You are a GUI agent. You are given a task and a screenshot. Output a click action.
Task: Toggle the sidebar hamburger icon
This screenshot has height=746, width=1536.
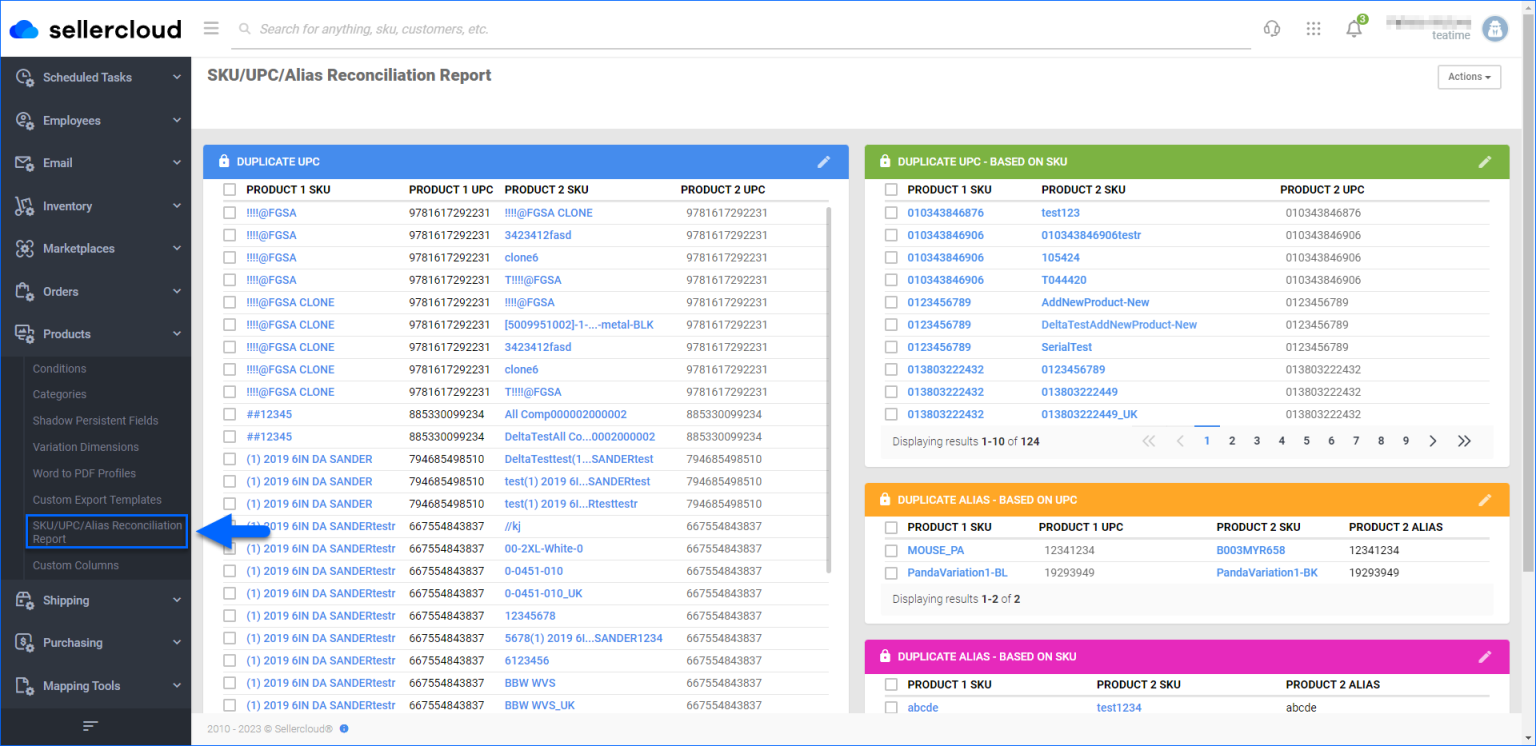click(210, 28)
